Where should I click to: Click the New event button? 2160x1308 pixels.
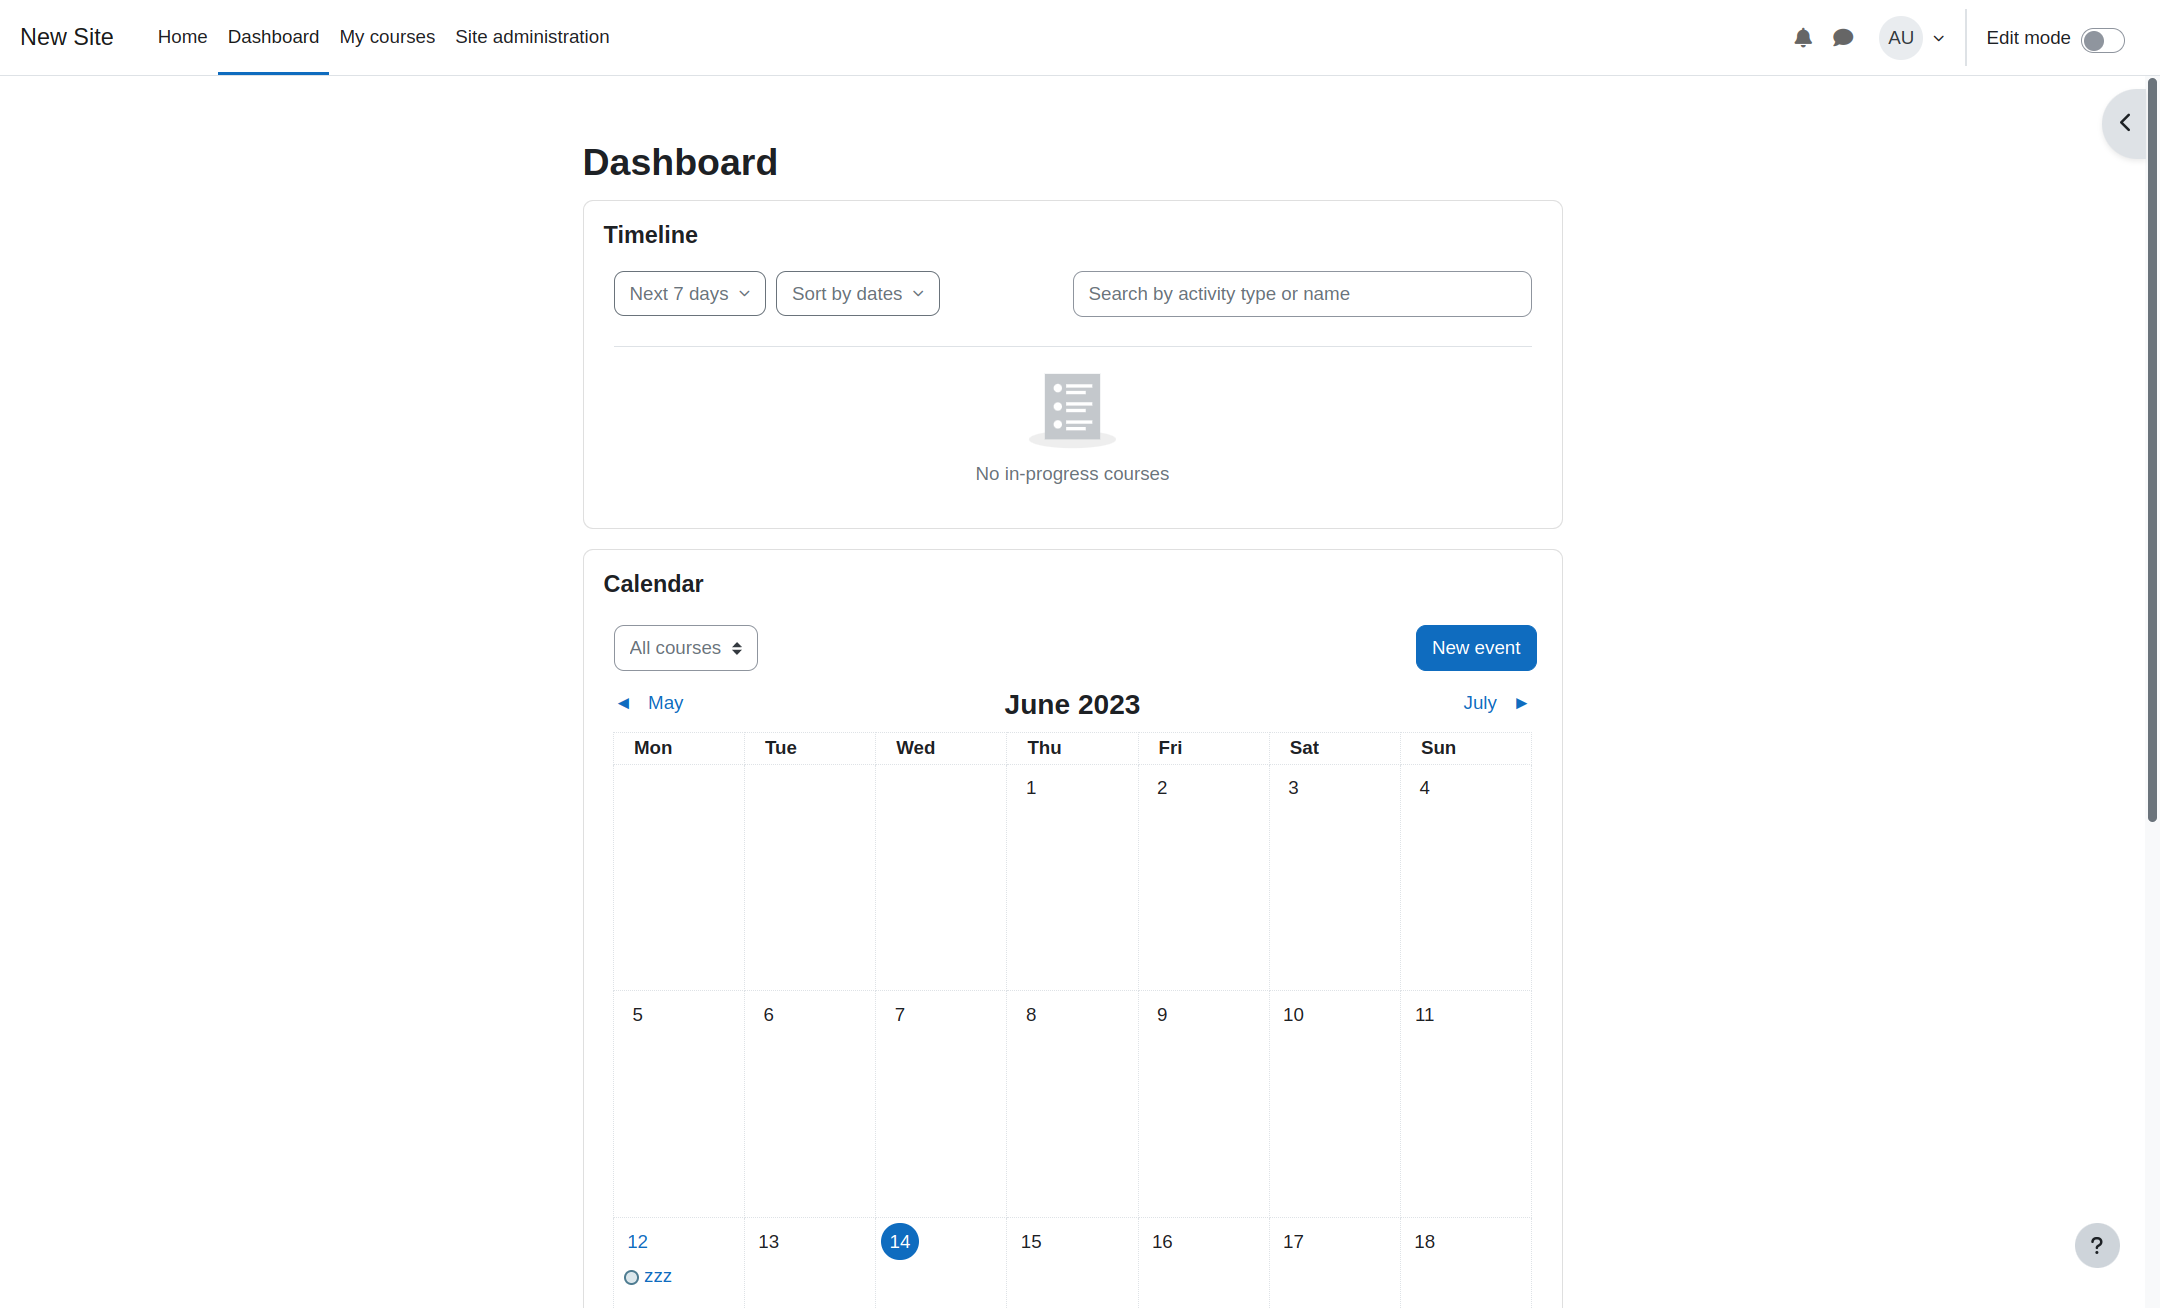[1475, 648]
